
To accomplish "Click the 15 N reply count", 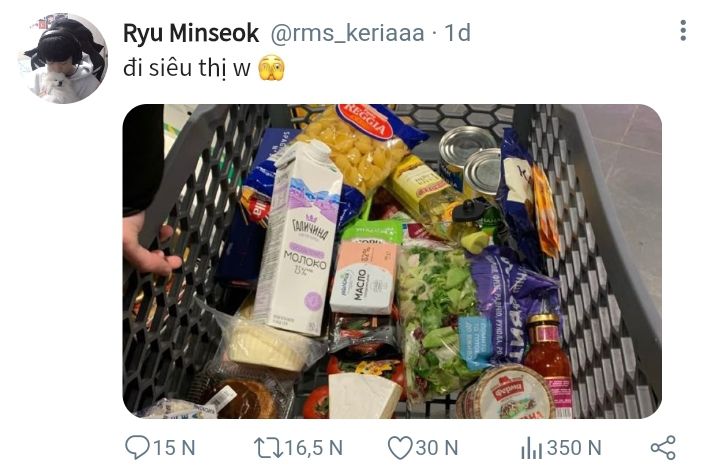I will coord(174,448).
